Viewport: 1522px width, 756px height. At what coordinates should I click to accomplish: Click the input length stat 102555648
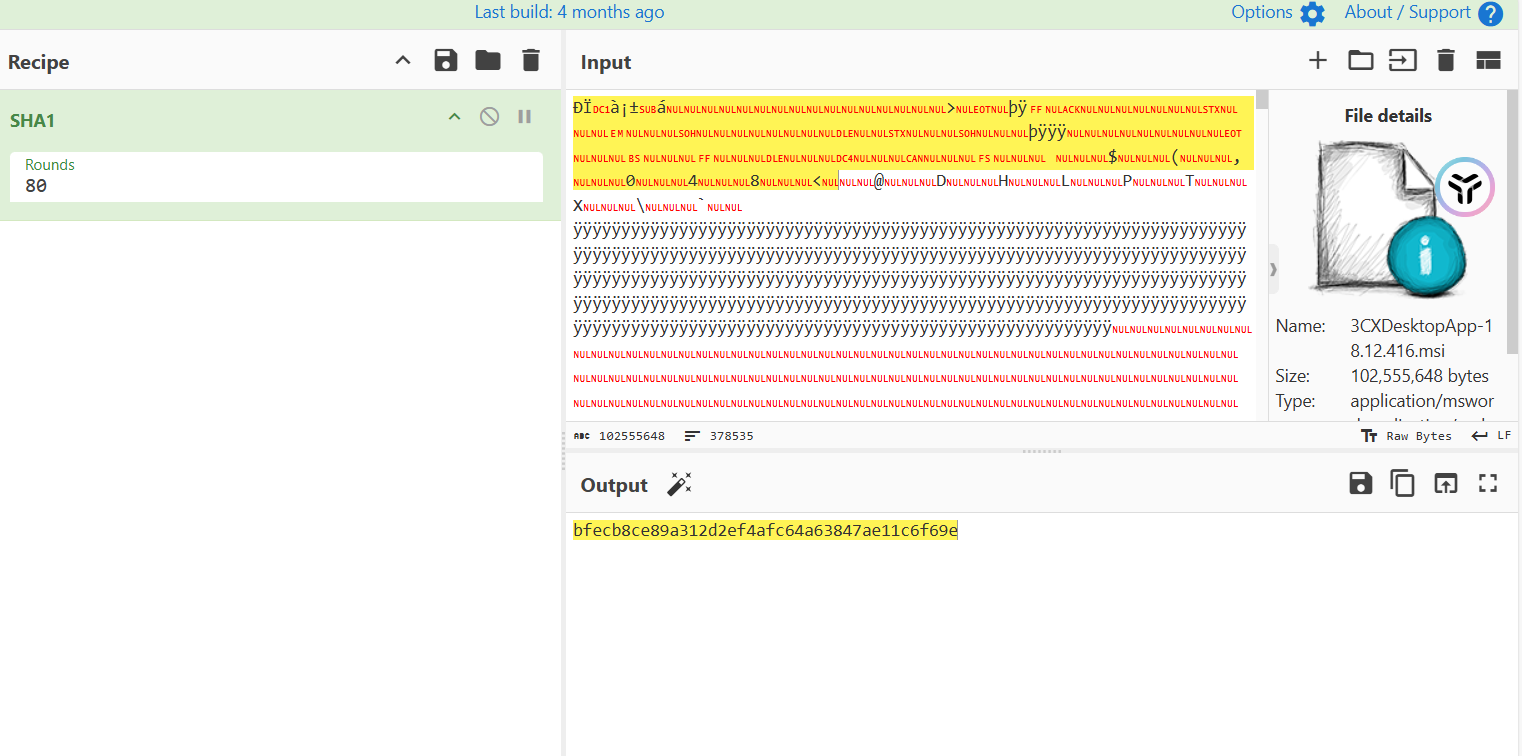tap(620, 436)
